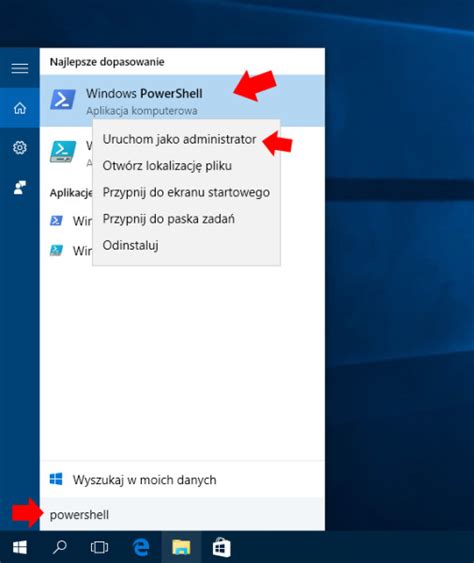Click the search box containing powershell
This screenshot has height=563, width=474.
[x=182, y=514]
